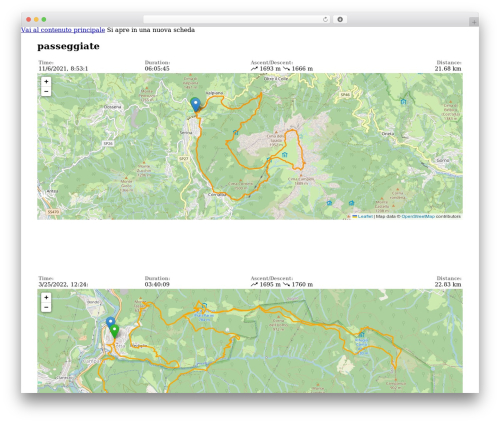Open new tab with plus button
The height and width of the screenshot is (423, 500).
click(x=474, y=22)
